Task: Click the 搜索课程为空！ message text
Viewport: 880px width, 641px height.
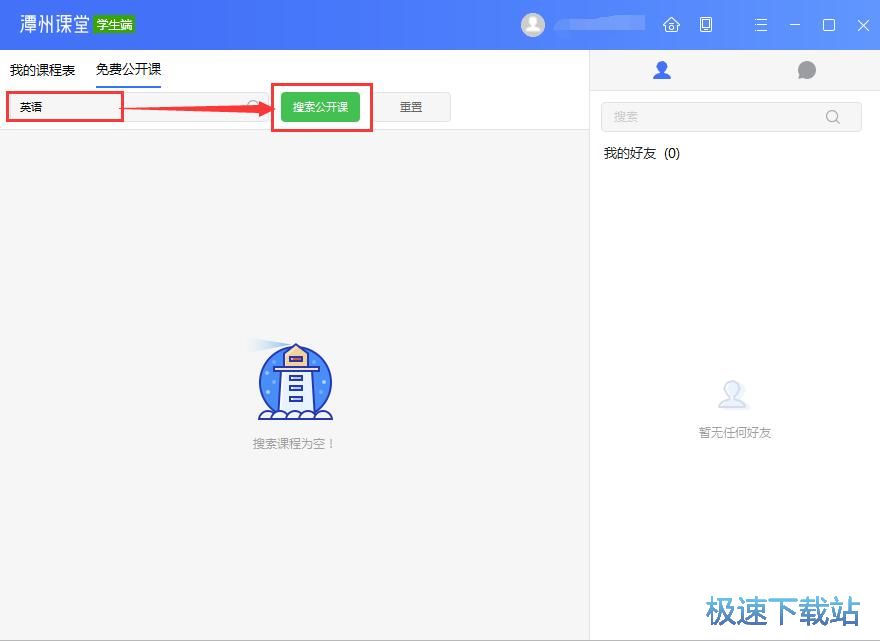Action: [294, 443]
